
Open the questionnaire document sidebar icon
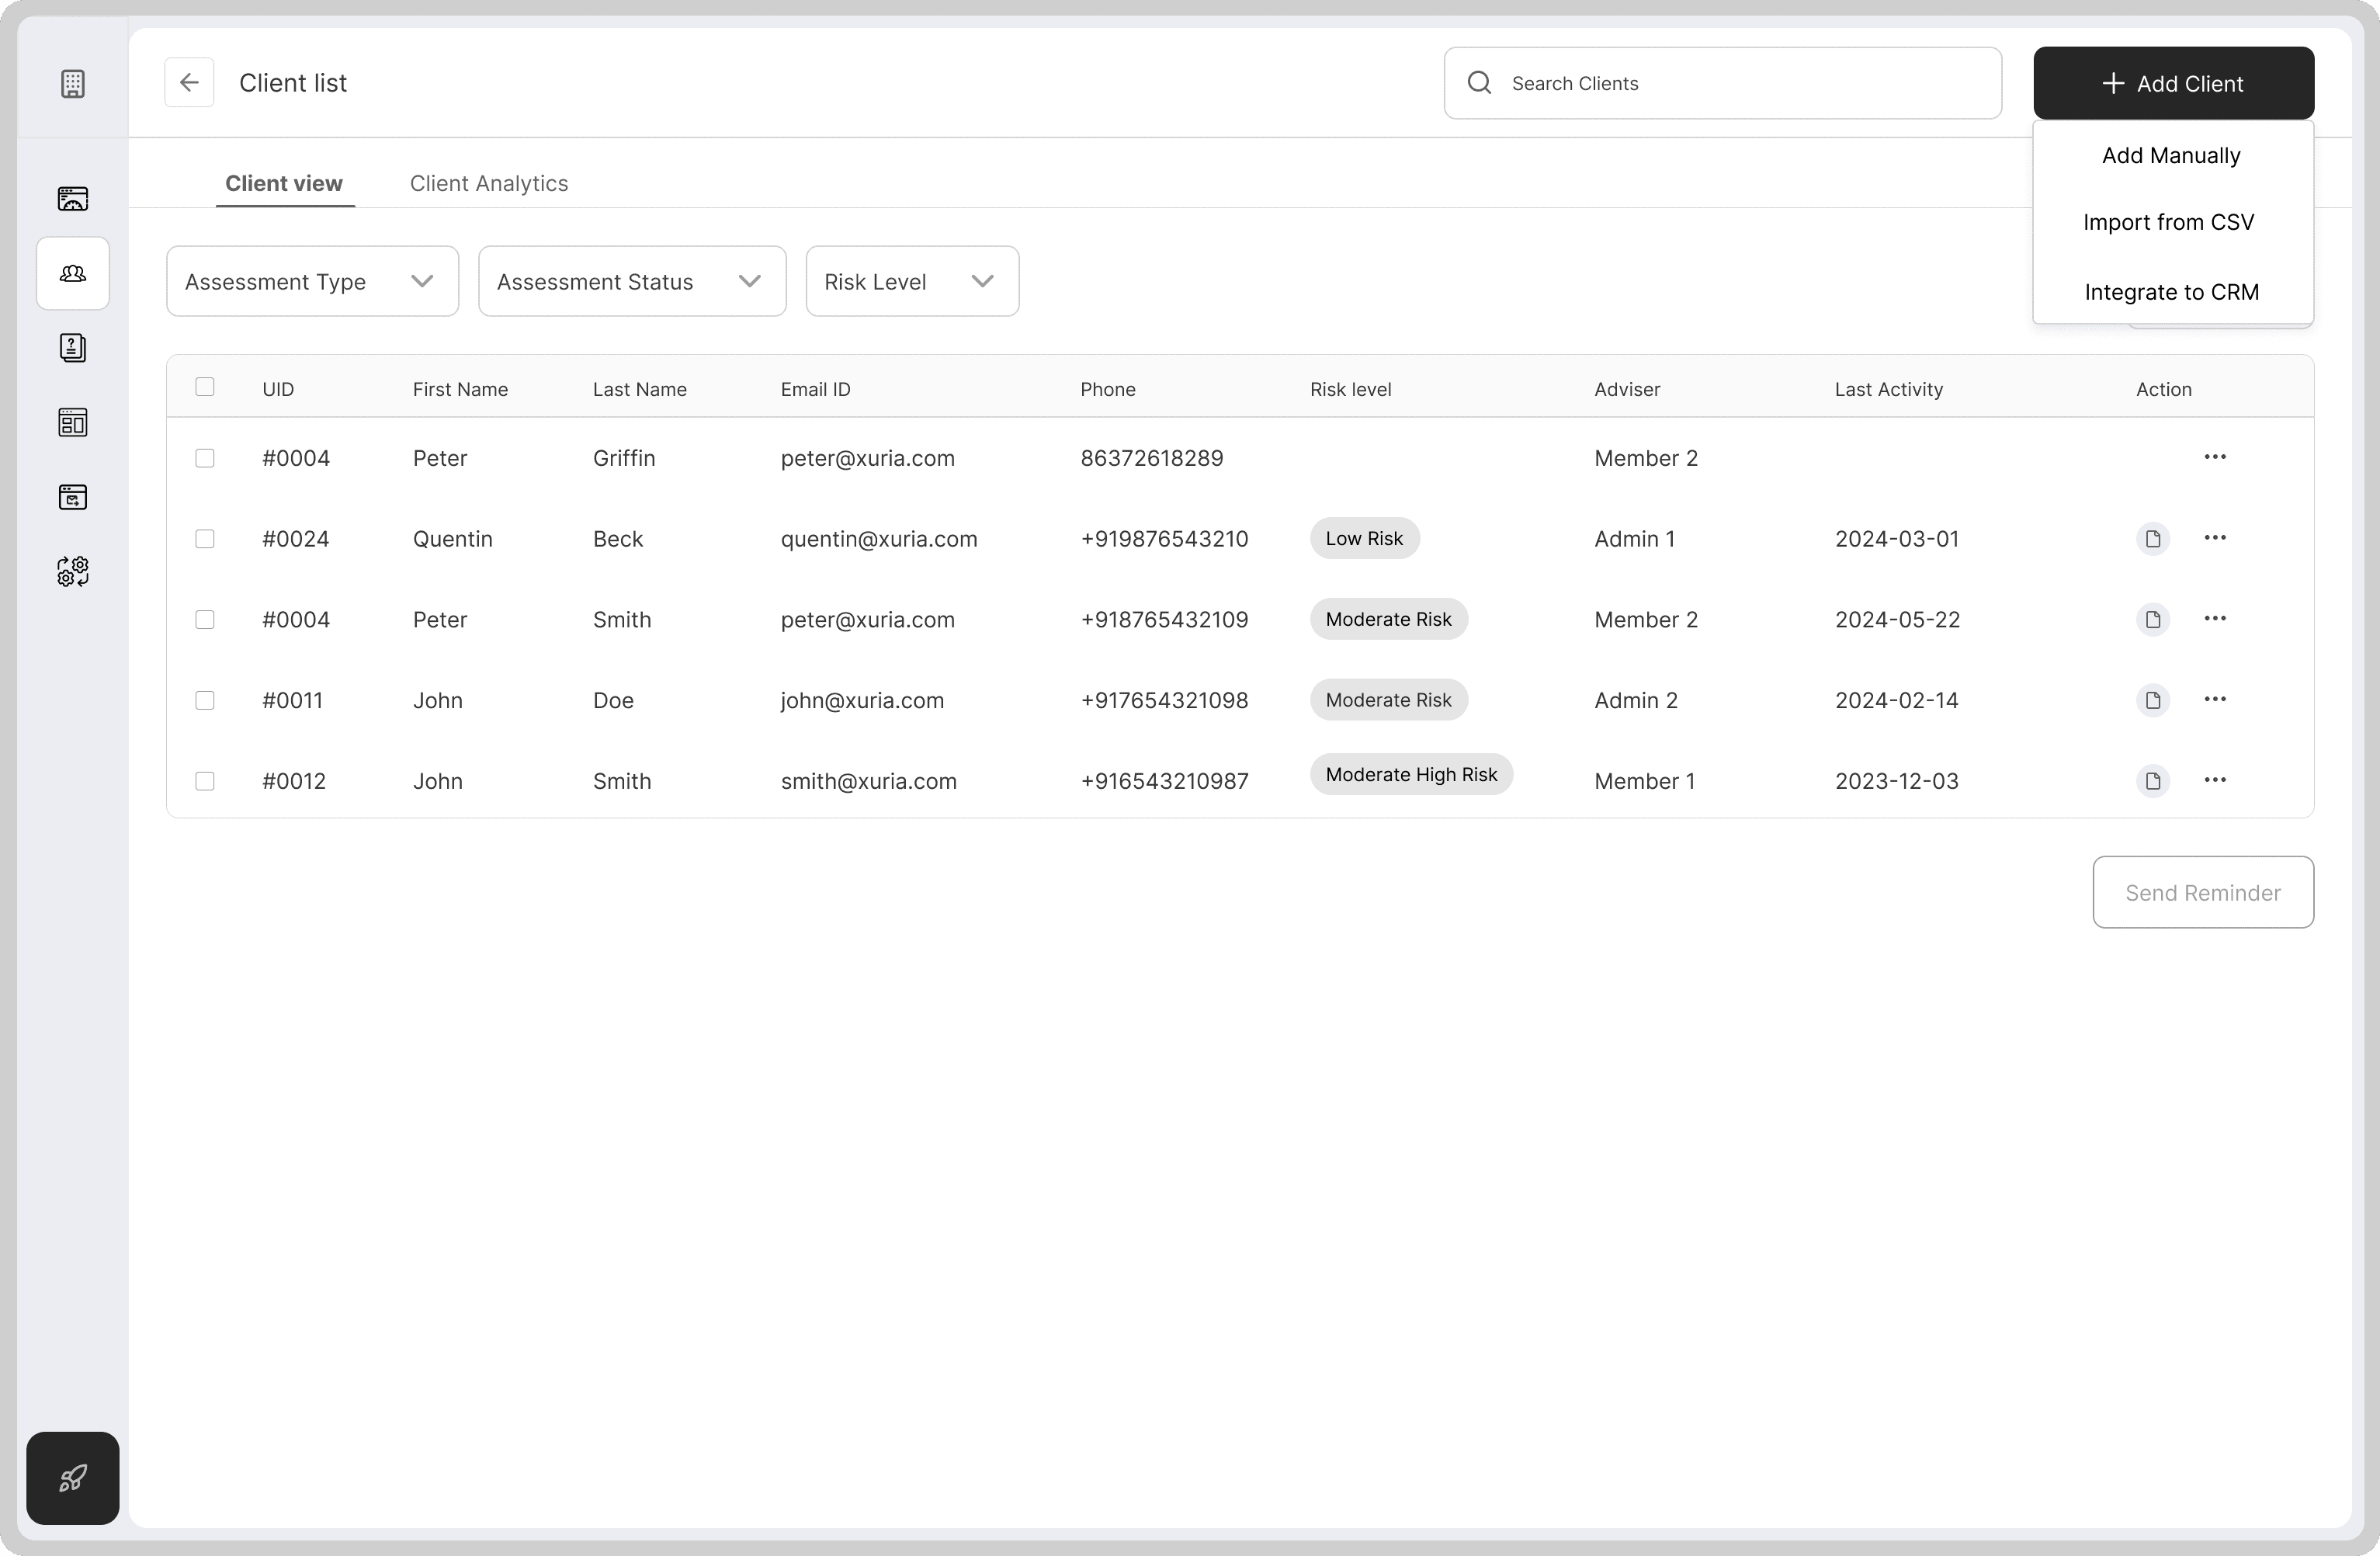coord(73,347)
